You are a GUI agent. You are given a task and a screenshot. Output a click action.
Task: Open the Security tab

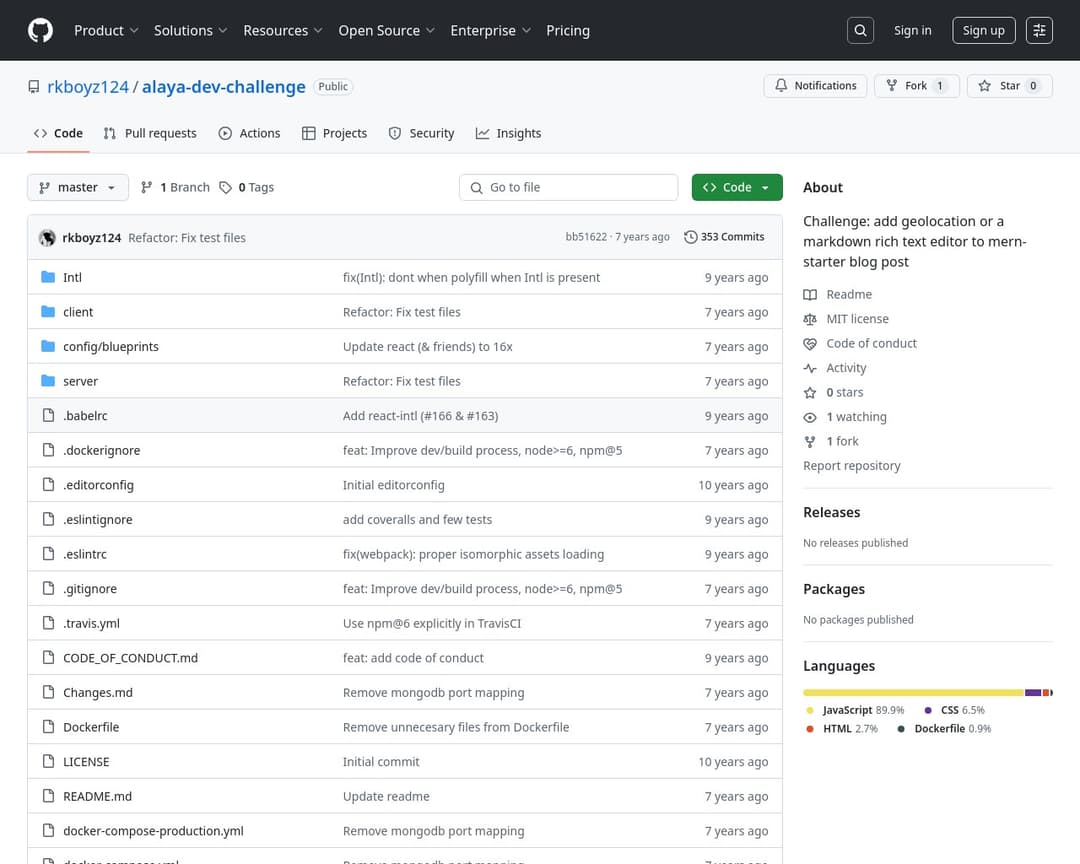click(422, 133)
